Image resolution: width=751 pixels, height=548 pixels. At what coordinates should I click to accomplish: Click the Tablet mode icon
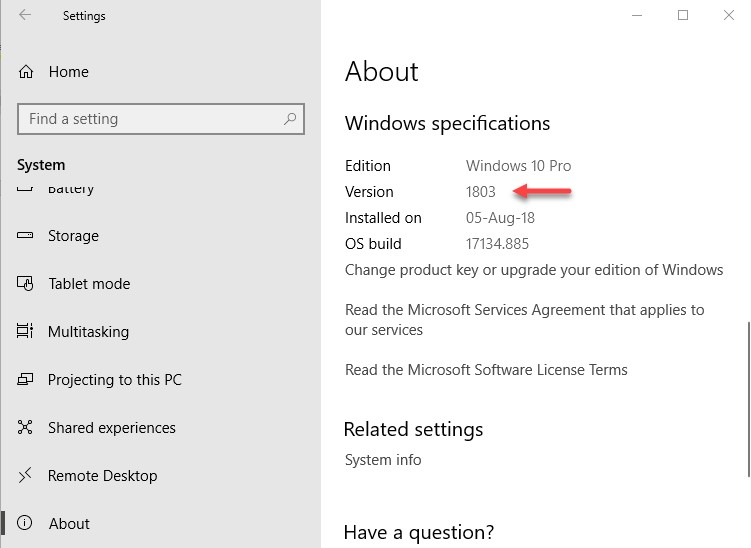25,284
